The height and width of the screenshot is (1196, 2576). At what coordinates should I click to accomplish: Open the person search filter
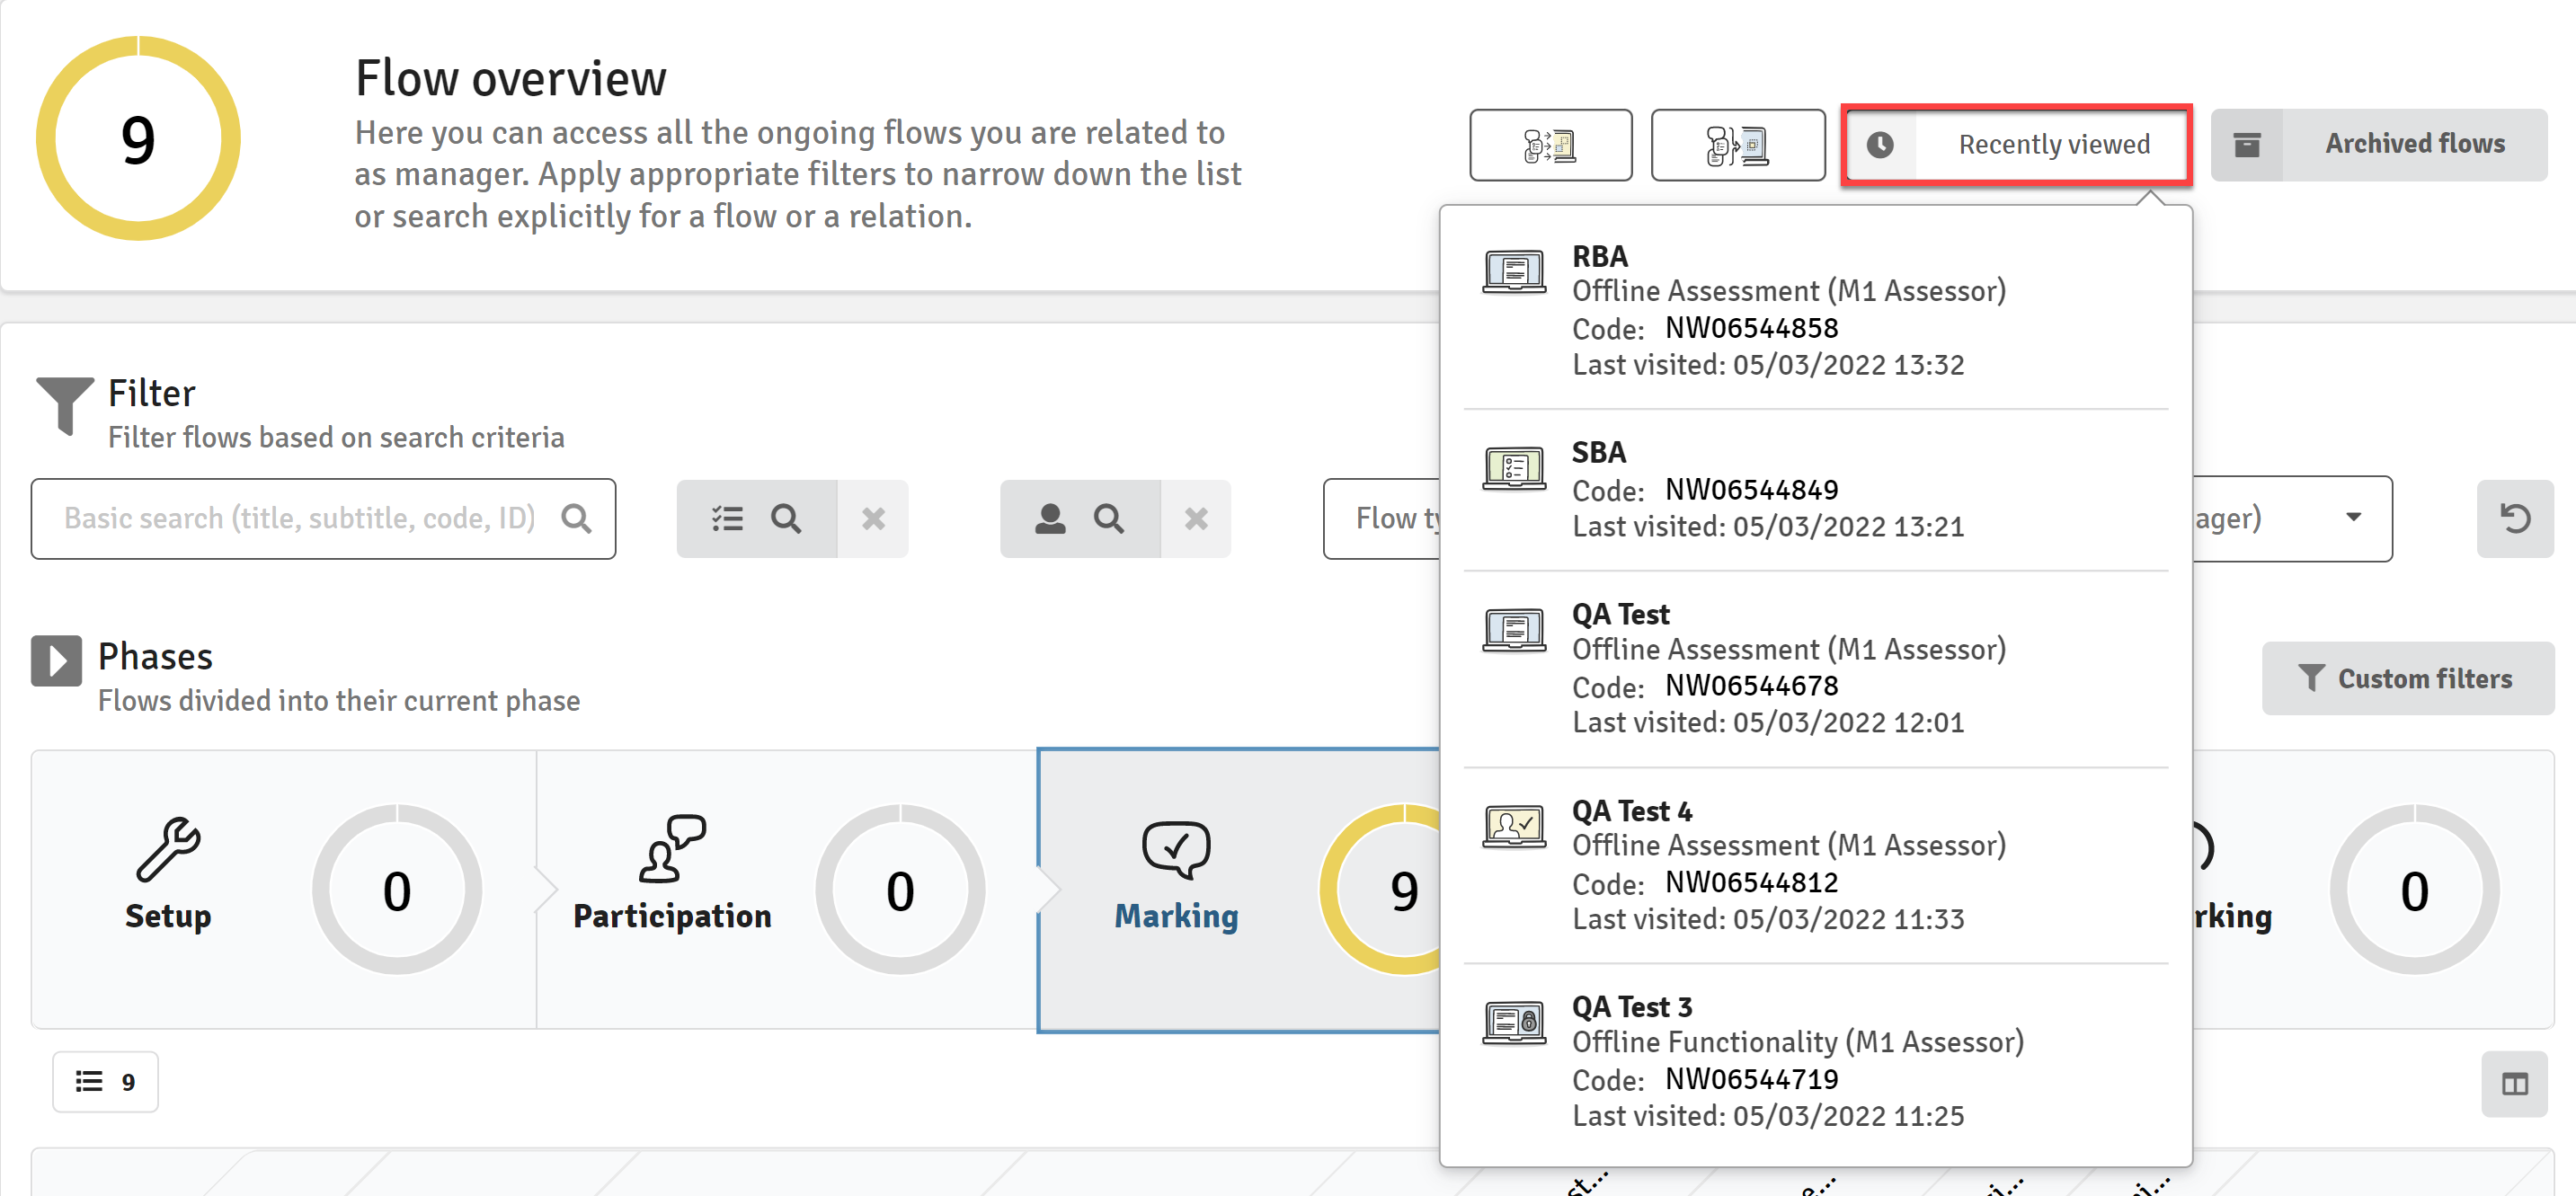1080,518
